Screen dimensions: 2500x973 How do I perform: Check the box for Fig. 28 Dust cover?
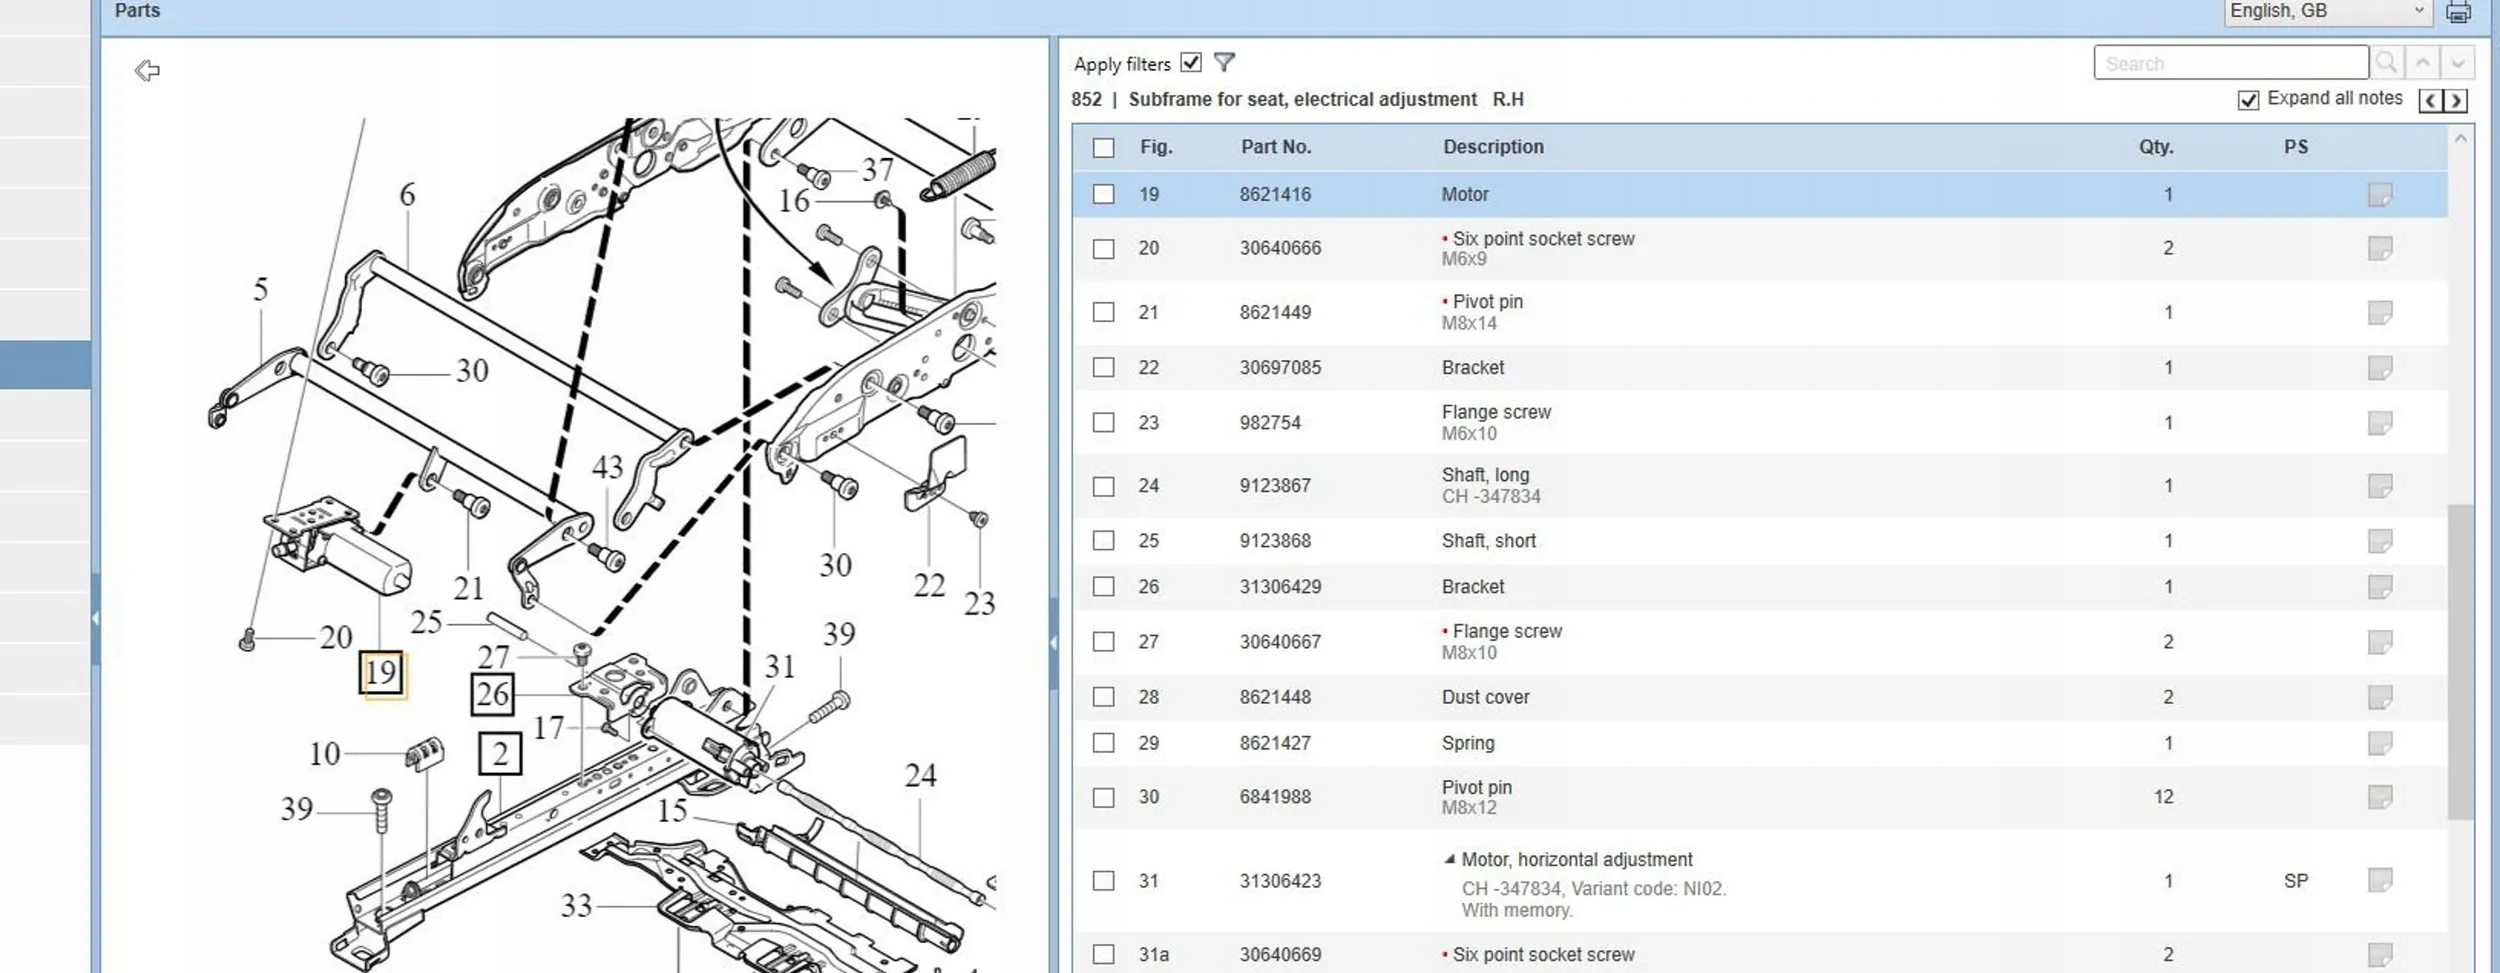pyautogui.click(x=1103, y=696)
